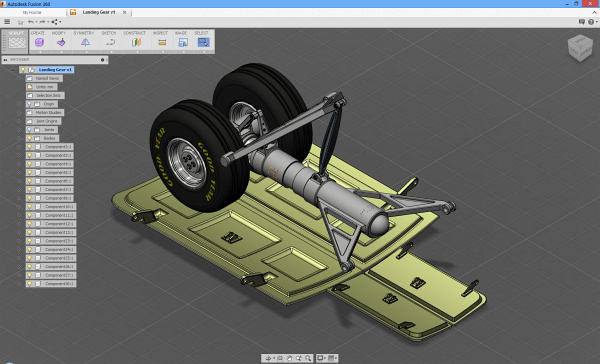600x364 pixels.
Task: Collapse the Browser panel header
Action: [5, 60]
